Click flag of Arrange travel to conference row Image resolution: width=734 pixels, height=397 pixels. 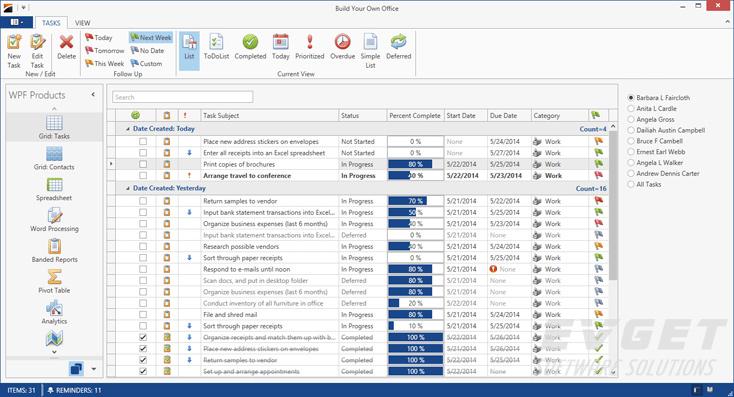click(x=598, y=176)
